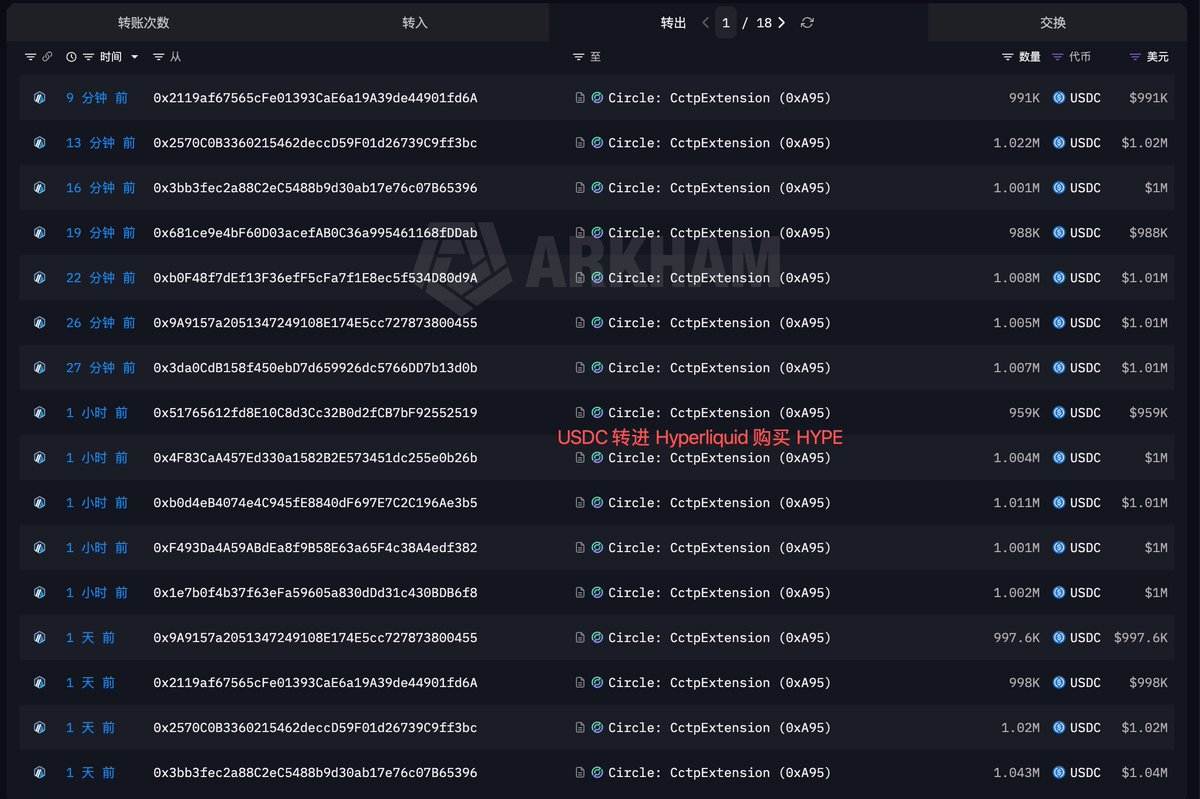Click the clock icon in the 时间 column header
The width and height of the screenshot is (1200, 799).
[x=71, y=57]
